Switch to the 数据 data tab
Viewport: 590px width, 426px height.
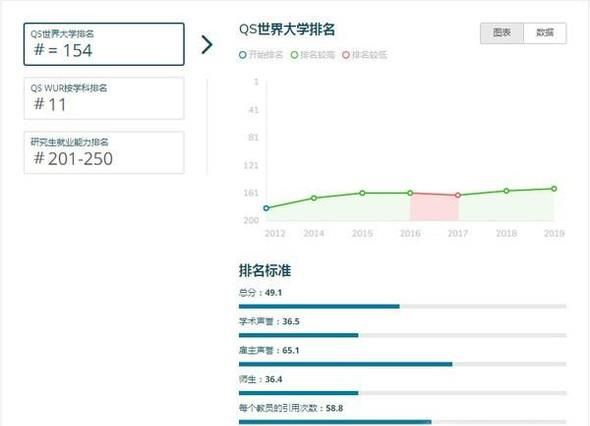tap(545, 33)
